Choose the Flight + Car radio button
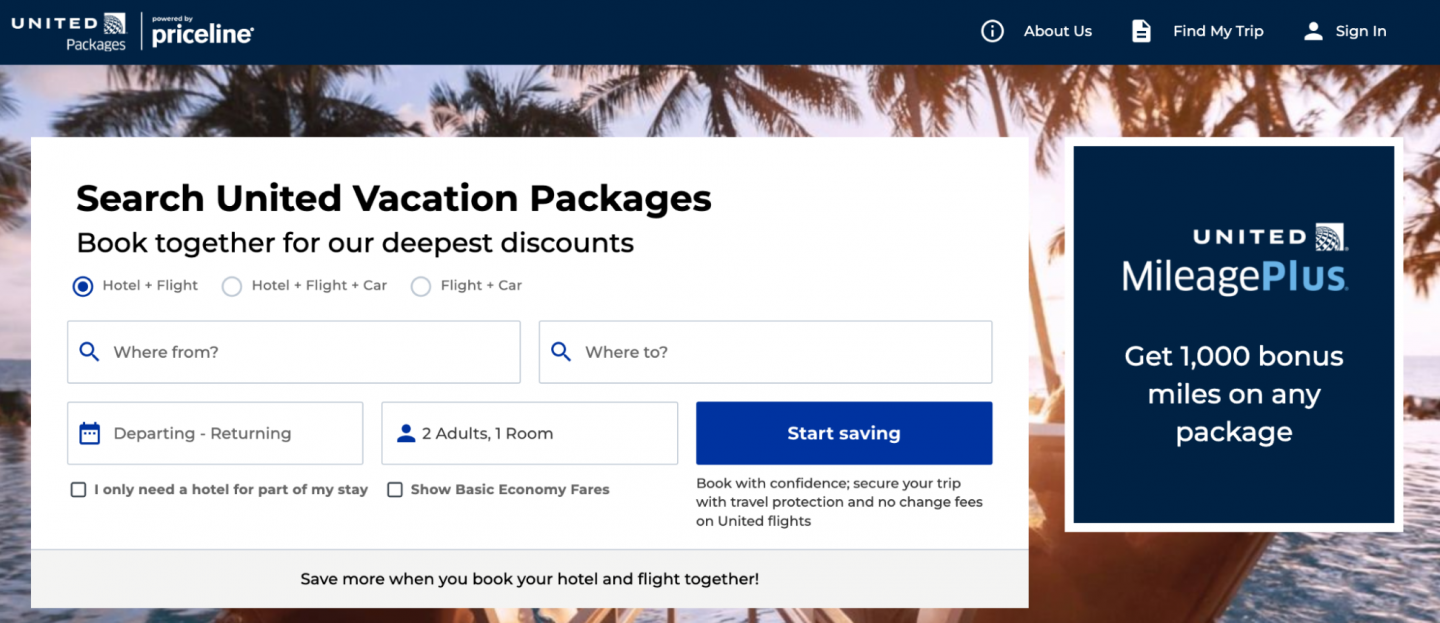Viewport: 1440px width, 623px height. click(421, 286)
